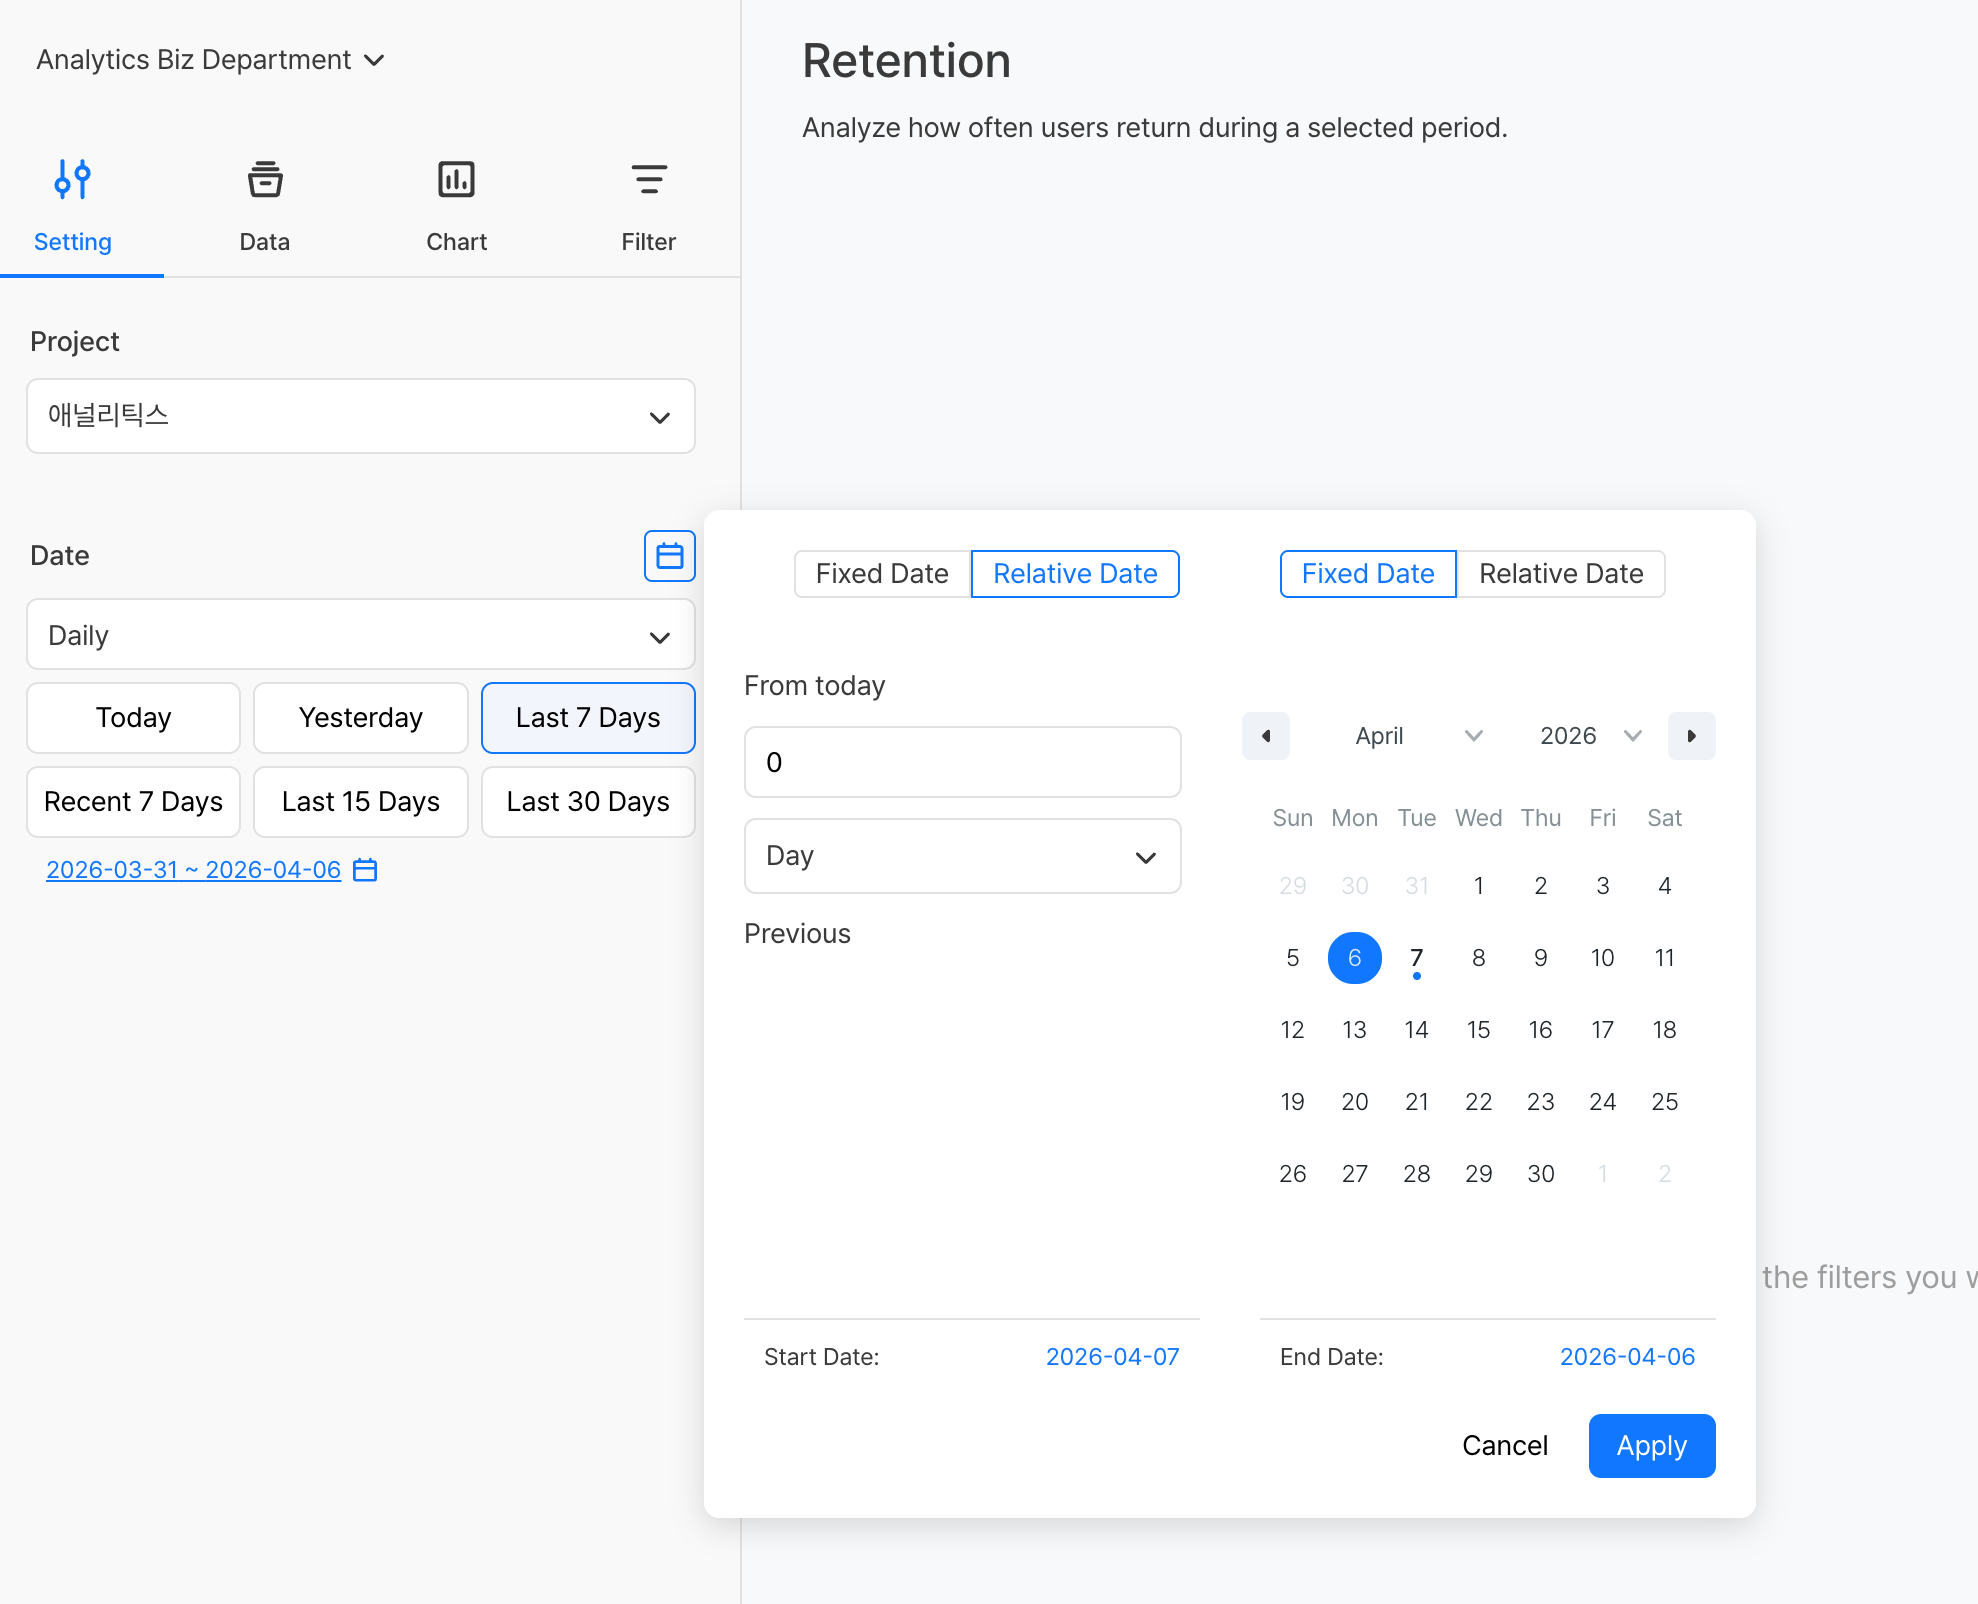Screen dimensions: 1978x1604
Task: Select the Last 7 Days preset
Action: pos(588,718)
